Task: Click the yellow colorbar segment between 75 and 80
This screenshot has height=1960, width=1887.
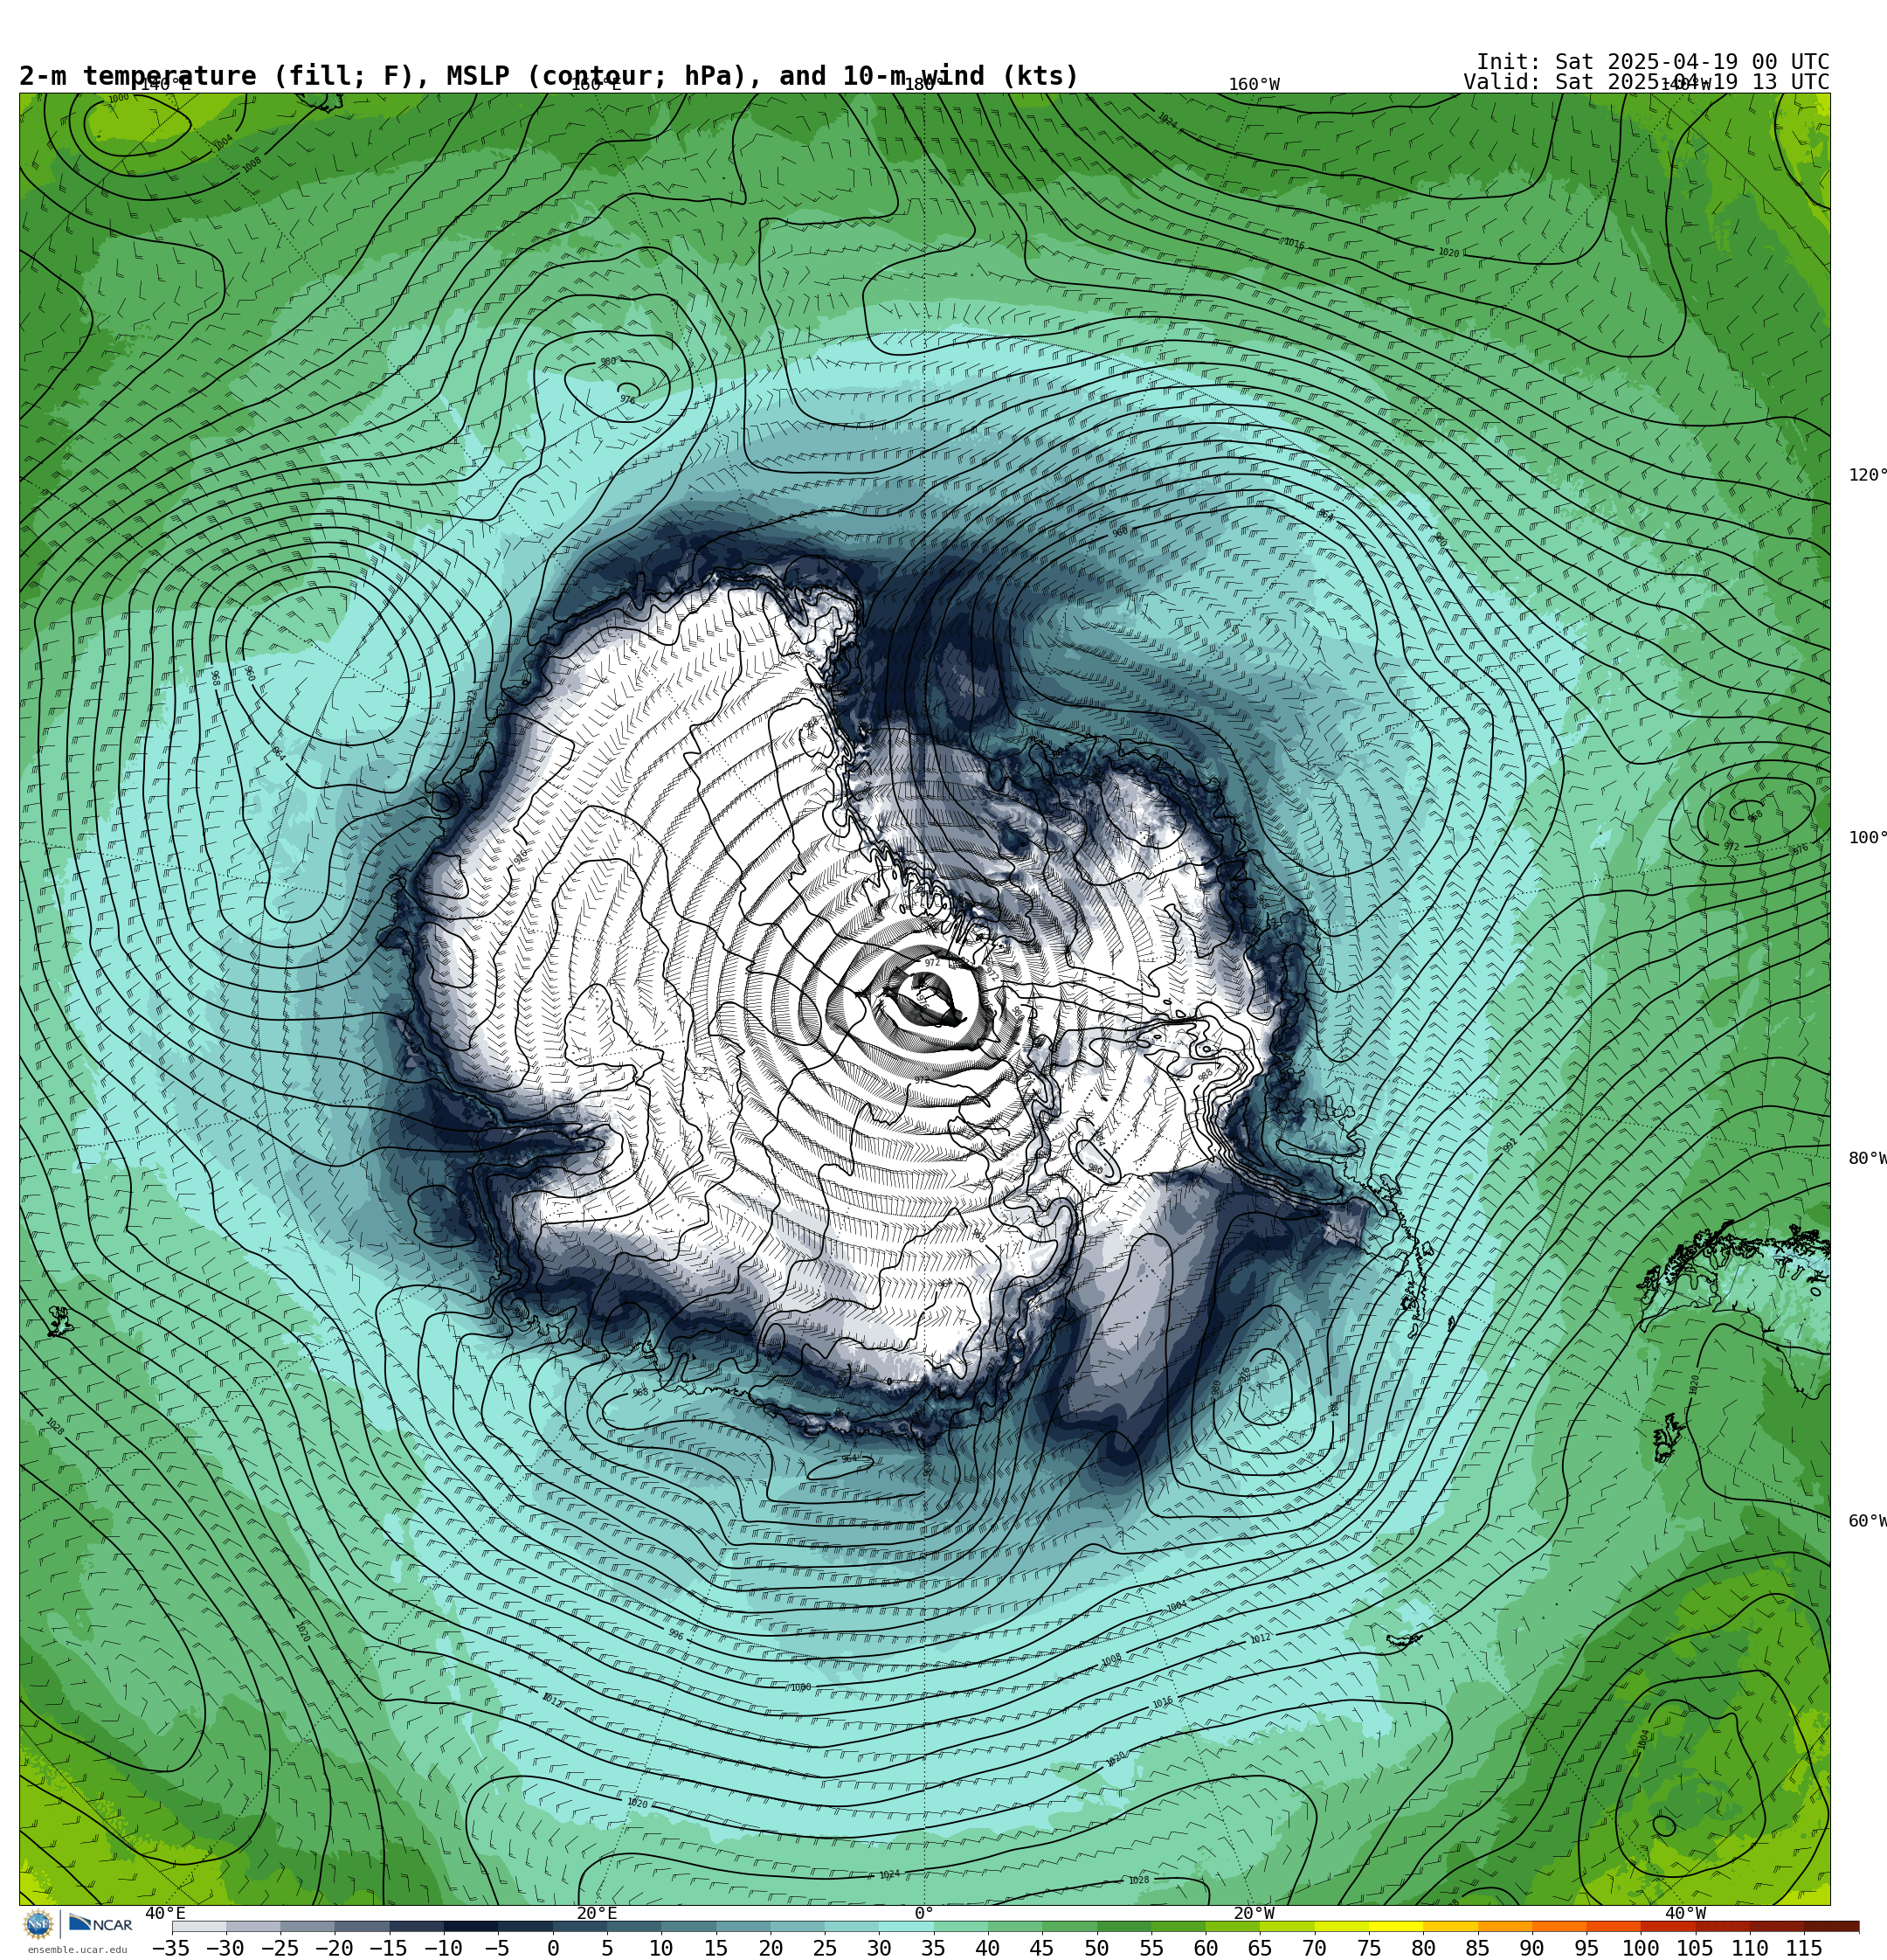Action: (x=1395, y=1927)
